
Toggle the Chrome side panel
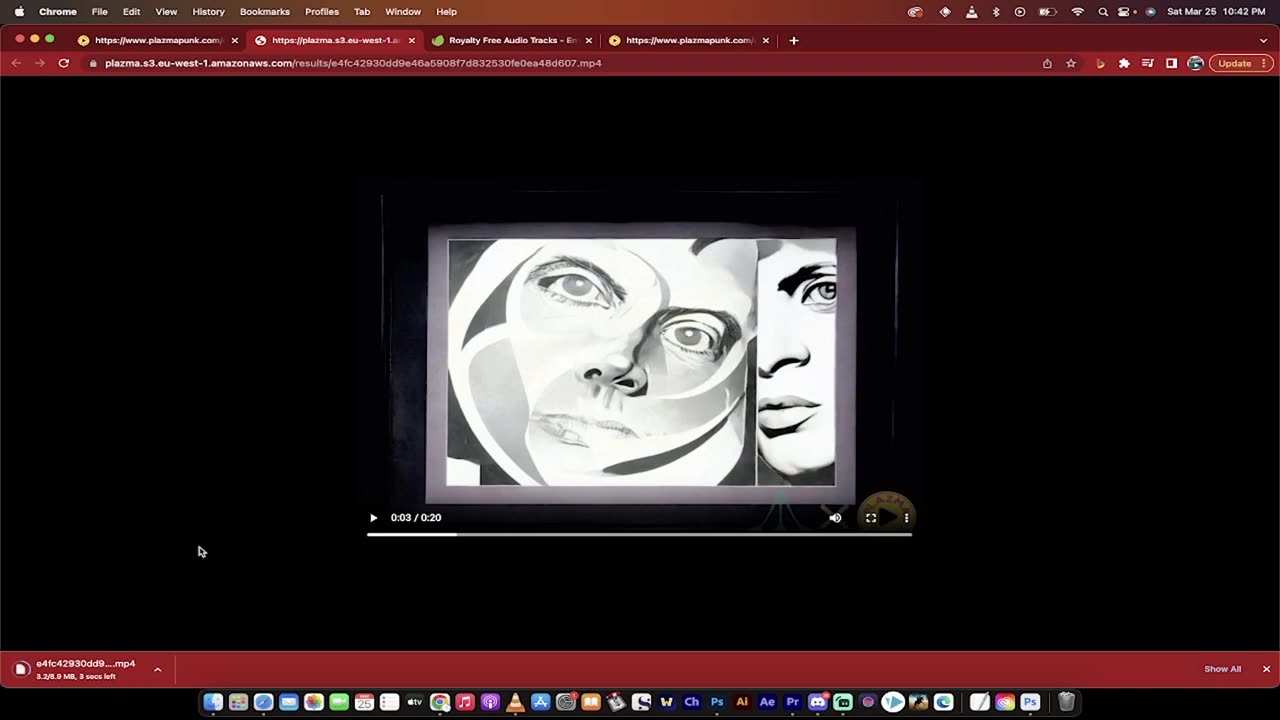tap(1171, 63)
